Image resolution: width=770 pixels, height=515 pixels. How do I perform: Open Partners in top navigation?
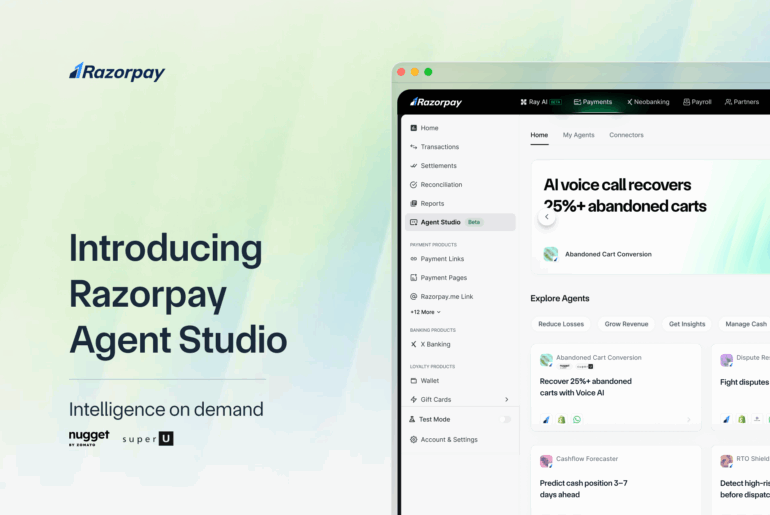click(x=742, y=102)
